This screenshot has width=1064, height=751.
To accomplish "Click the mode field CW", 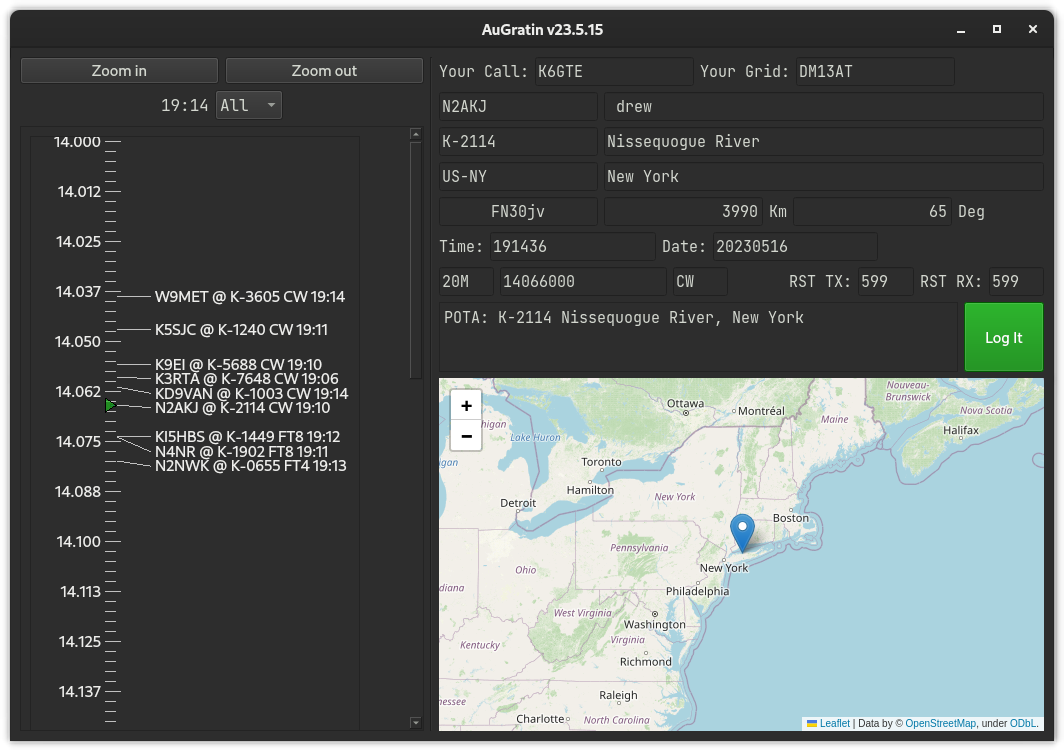I will 700,282.
